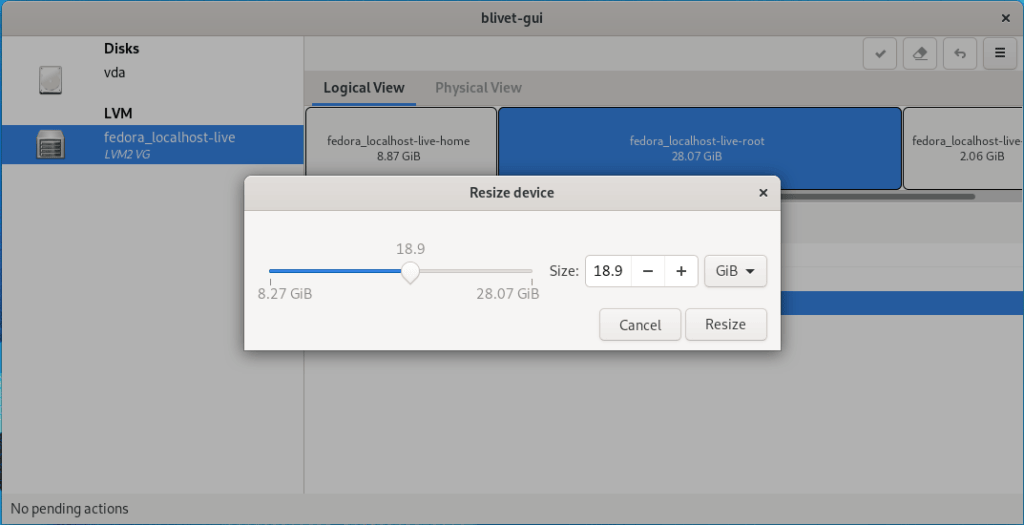The width and height of the screenshot is (1024, 525).
Task: Click the apply pending actions checkmark icon
Action: (880, 55)
